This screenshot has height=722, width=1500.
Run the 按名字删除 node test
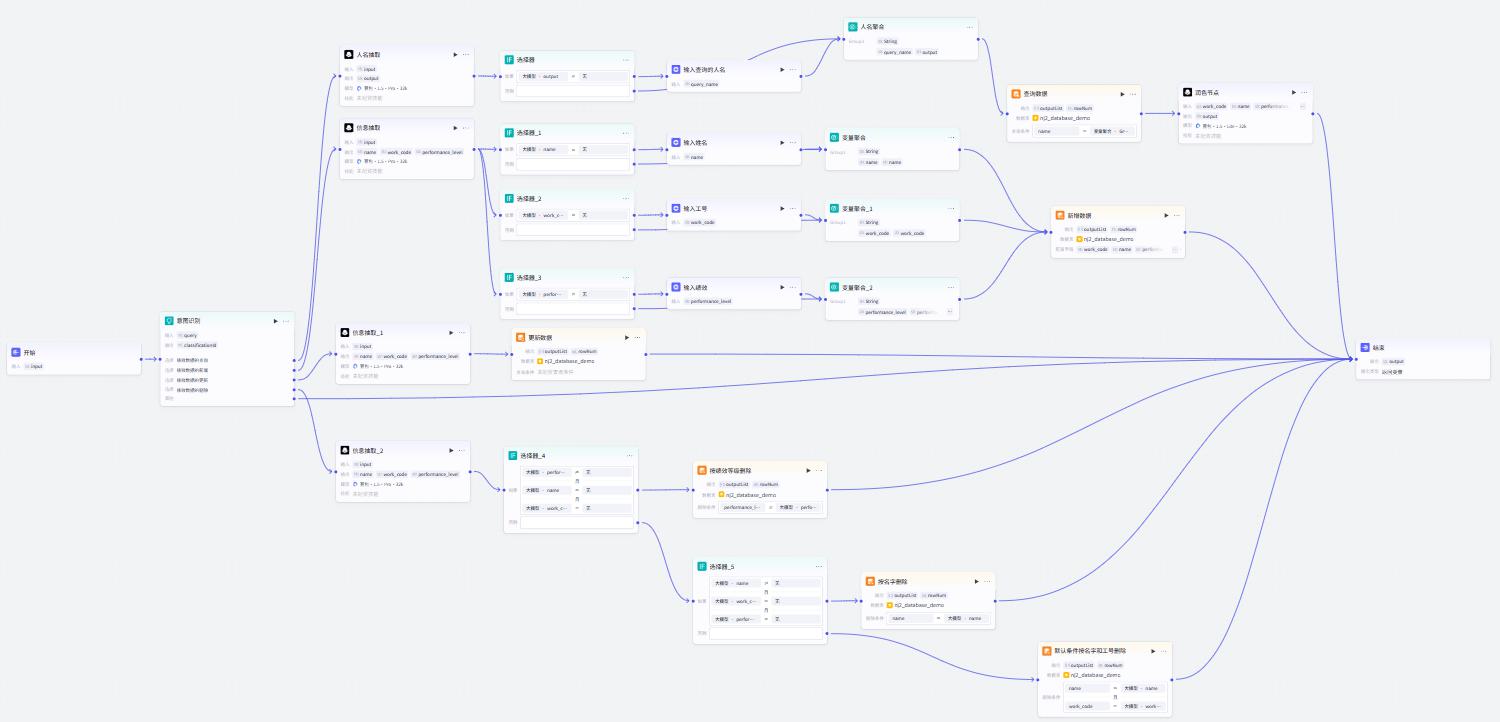pyautogui.click(x=975, y=581)
